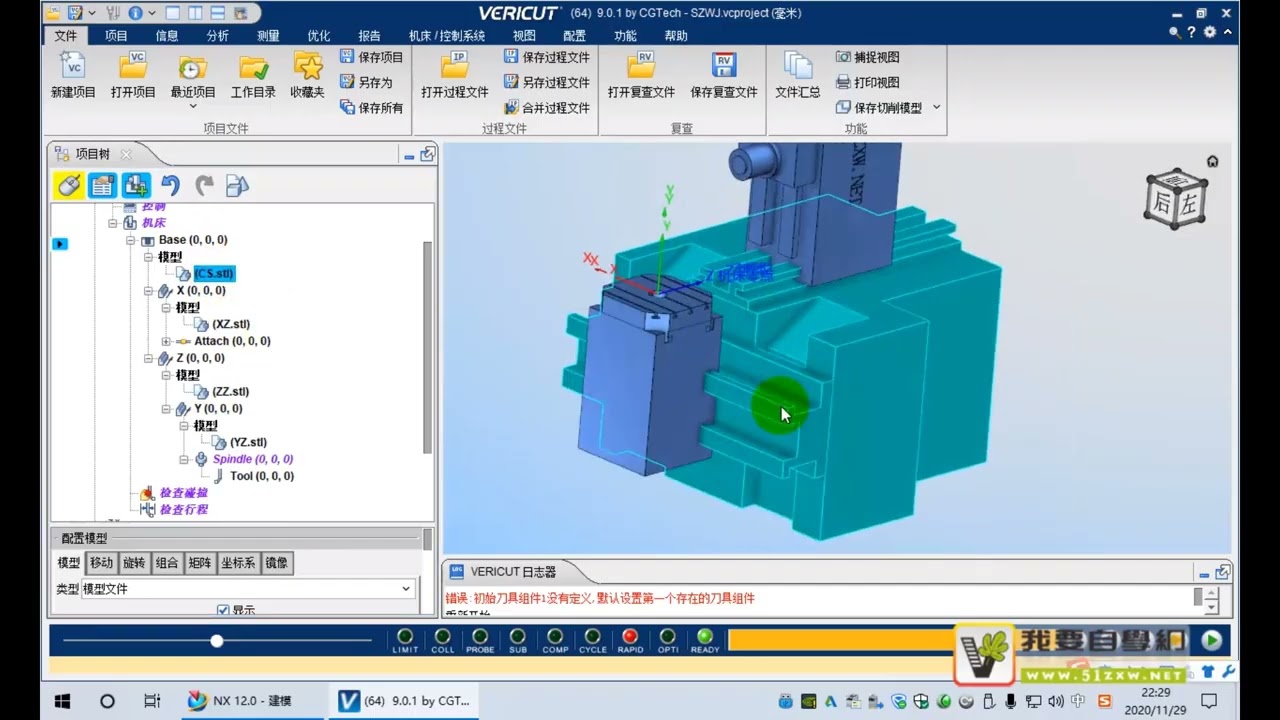1280x720 pixels.
Task: Collapse the Base (0, 0, 0) node
Action: click(x=130, y=240)
